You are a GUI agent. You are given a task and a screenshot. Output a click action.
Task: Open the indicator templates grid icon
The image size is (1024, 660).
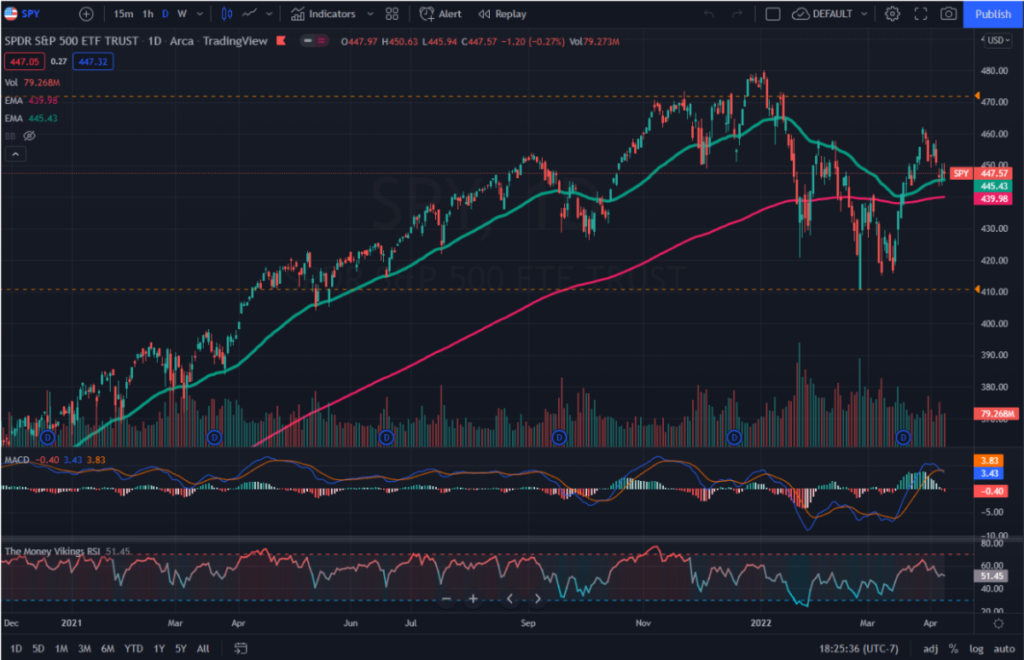click(x=392, y=14)
